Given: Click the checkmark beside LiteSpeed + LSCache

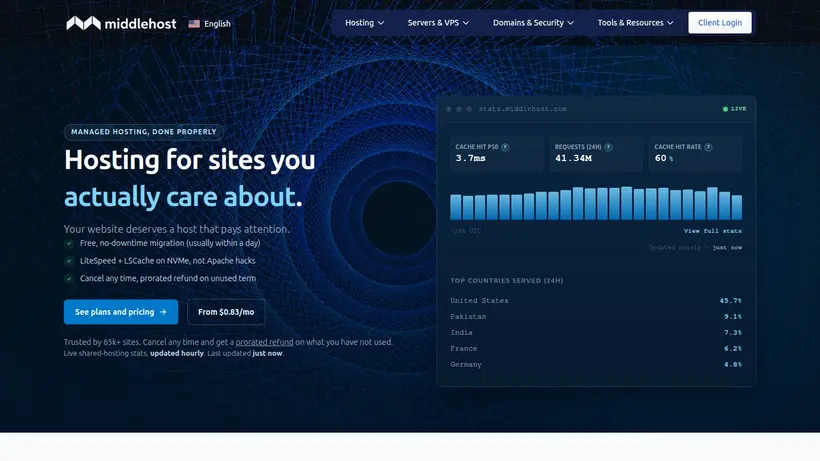Looking at the screenshot, I should pyautogui.click(x=69, y=261).
